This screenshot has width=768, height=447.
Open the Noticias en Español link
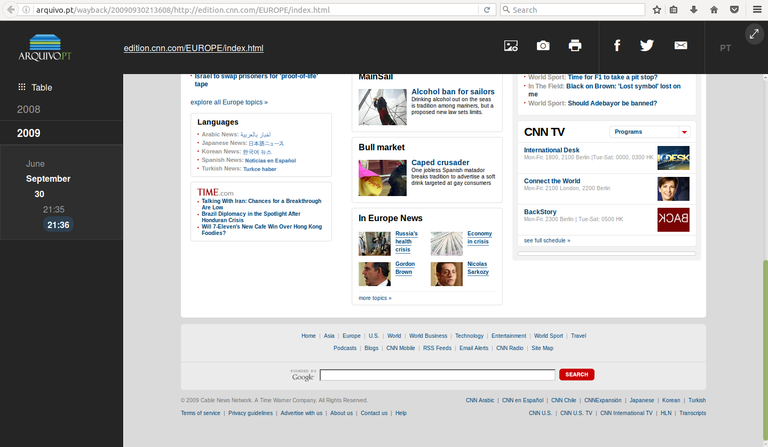(270, 161)
